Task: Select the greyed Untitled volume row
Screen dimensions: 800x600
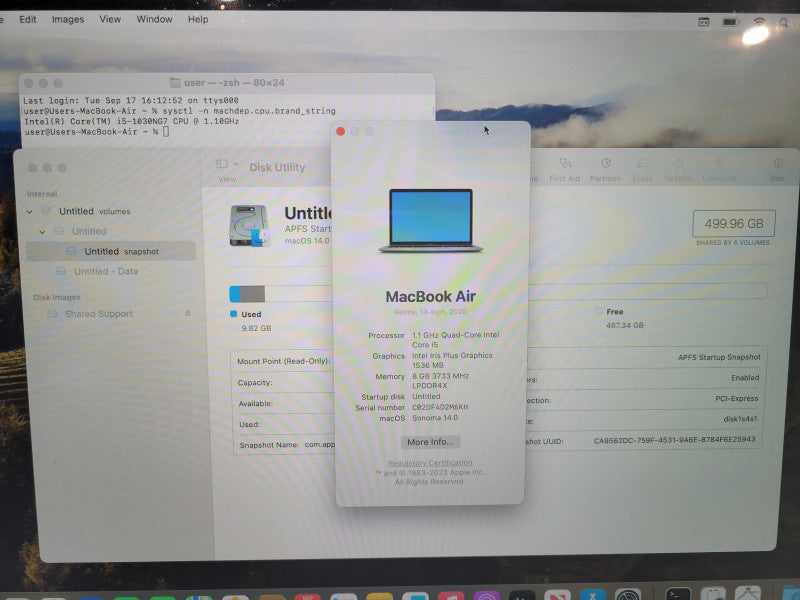Action: [89, 231]
